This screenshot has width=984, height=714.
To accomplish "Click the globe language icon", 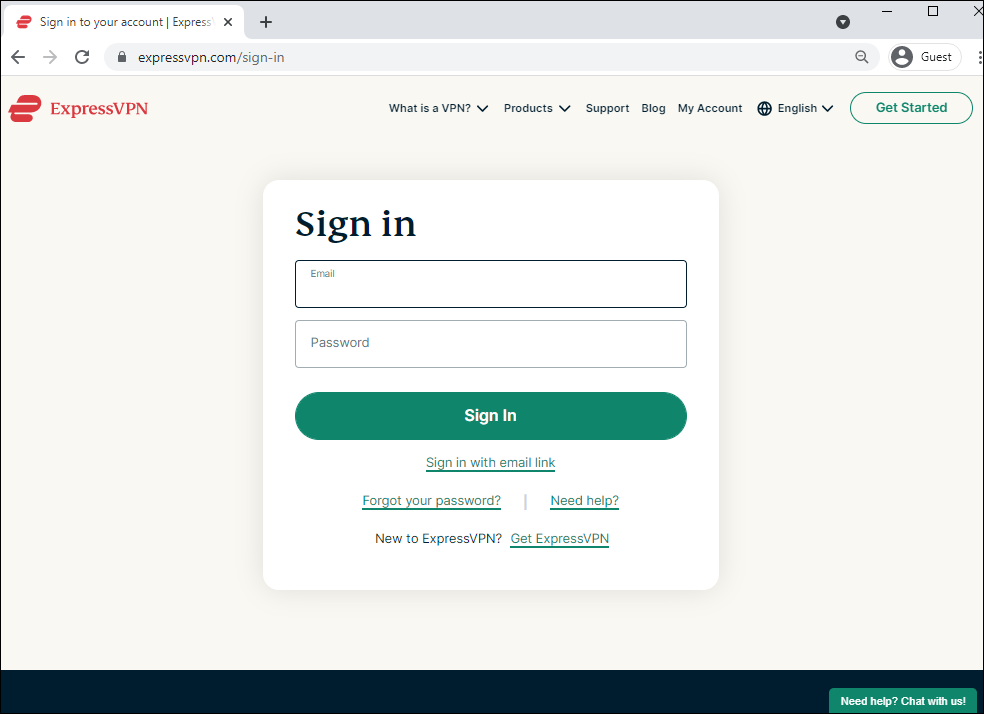I will (764, 109).
